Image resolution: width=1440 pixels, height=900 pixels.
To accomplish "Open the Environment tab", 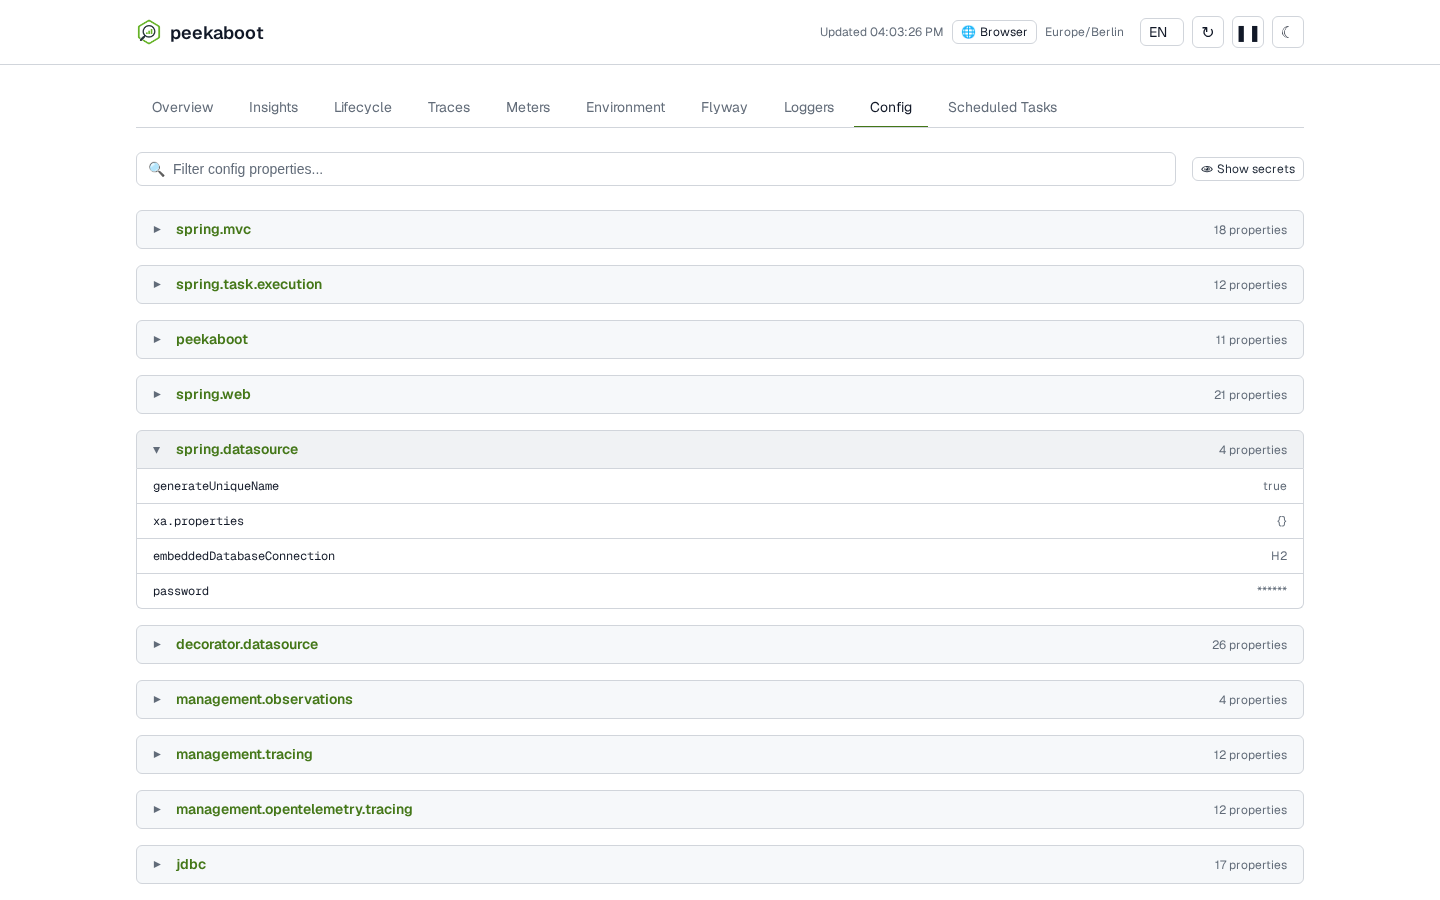I will 626,107.
